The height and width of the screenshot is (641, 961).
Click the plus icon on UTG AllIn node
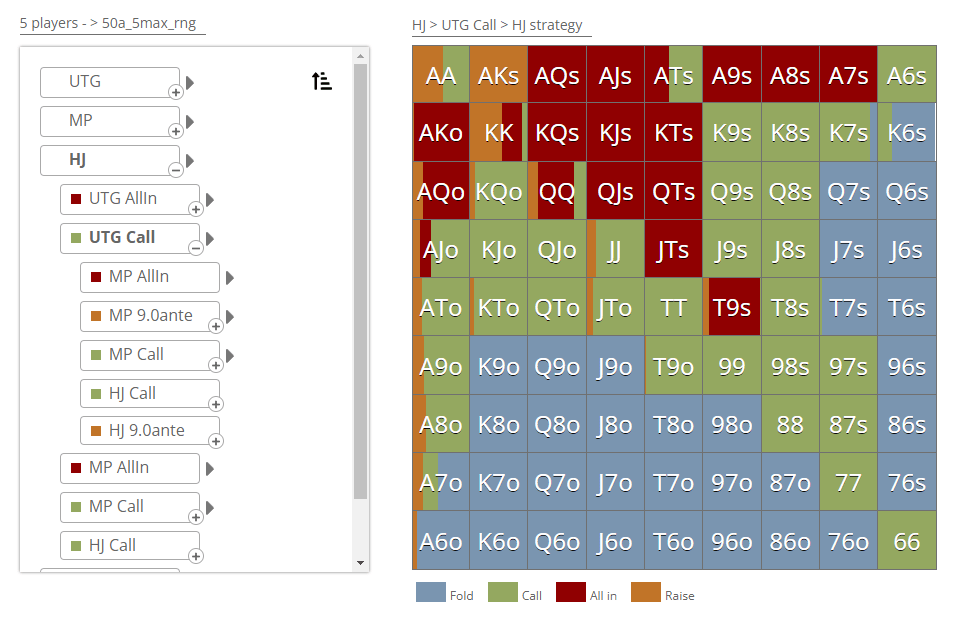click(195, 209)
